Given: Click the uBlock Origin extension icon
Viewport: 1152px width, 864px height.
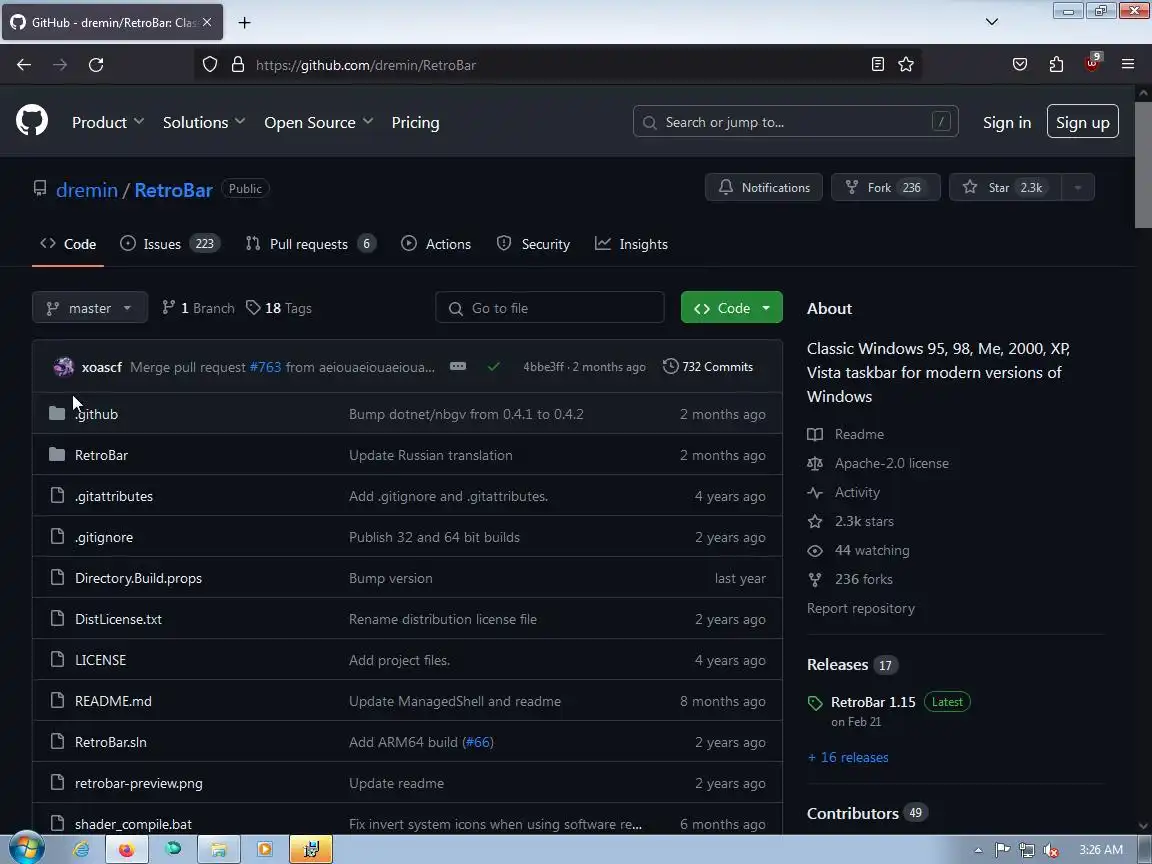Looking at the screenshot, I should [x=1092, y=64].
